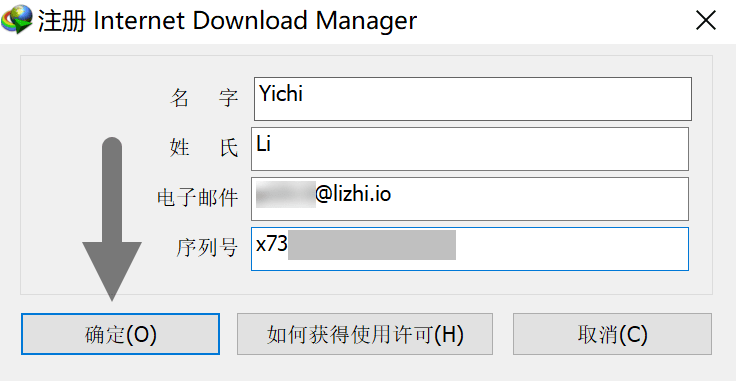Click inside the 序列号 serial number field
Viewport: 736px width, 381px height.
[x=470, y=249]
